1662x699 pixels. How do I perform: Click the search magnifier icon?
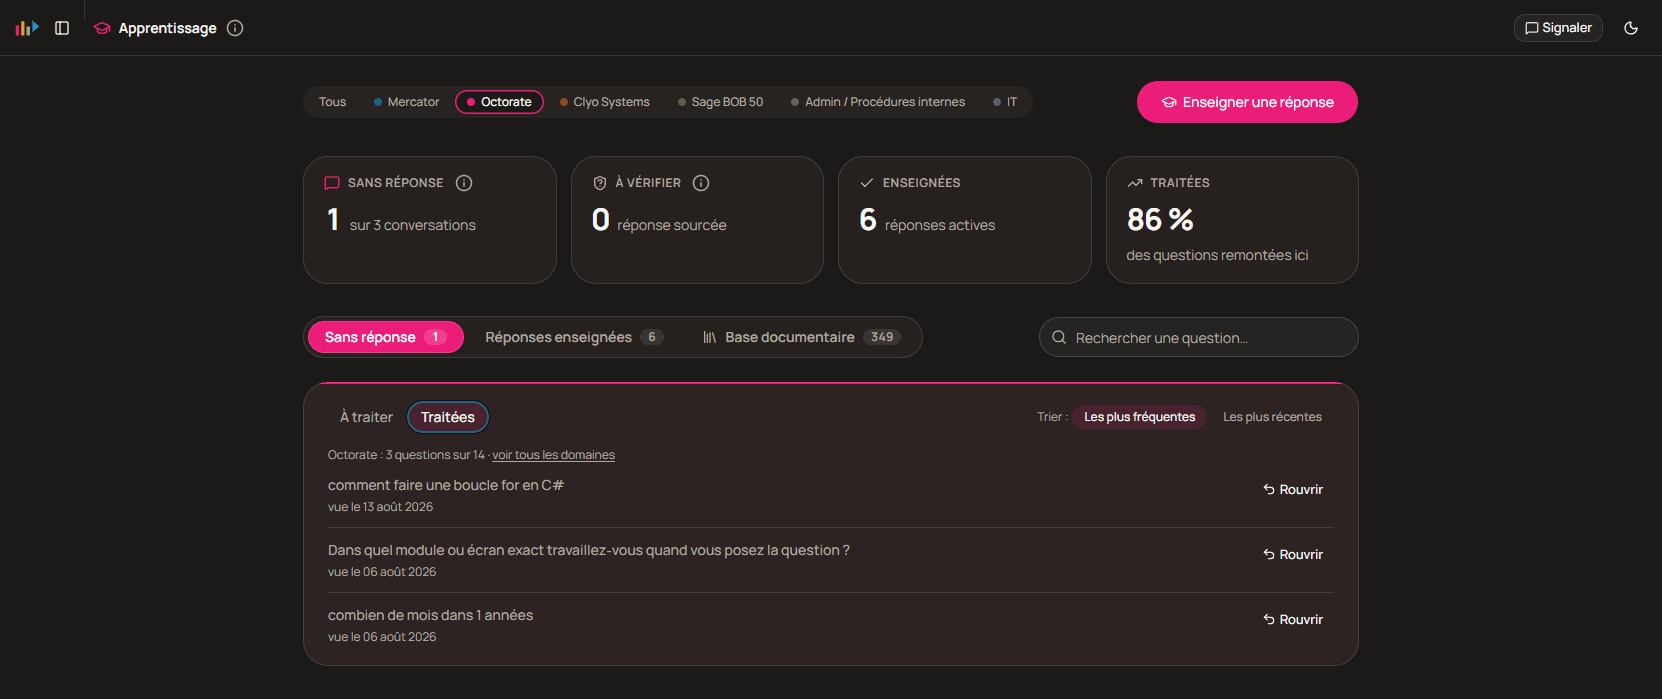(1059, 337)
